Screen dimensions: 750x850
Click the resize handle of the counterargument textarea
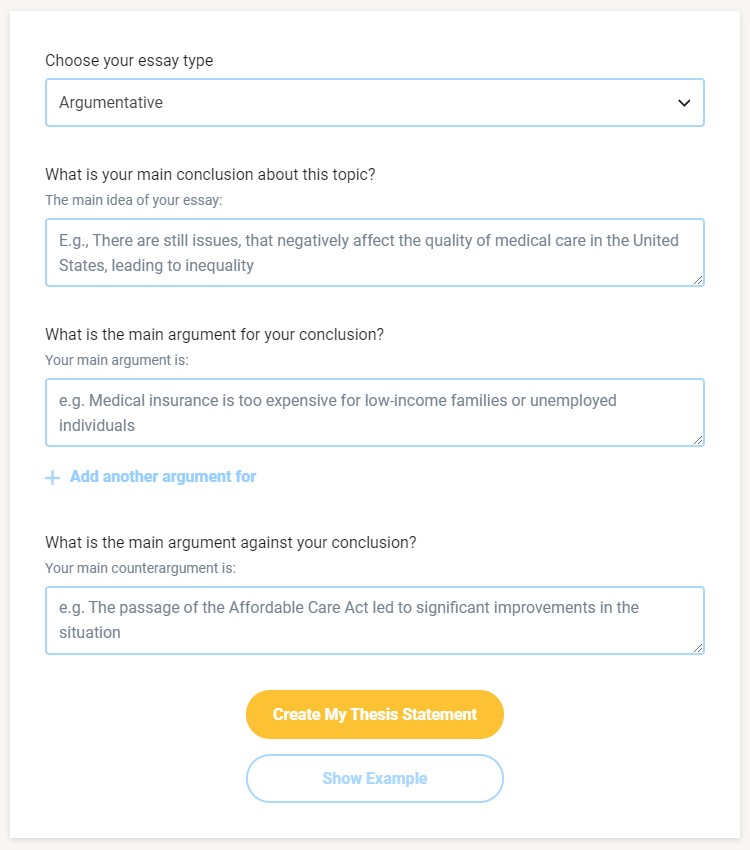click(x=698, y=647)
